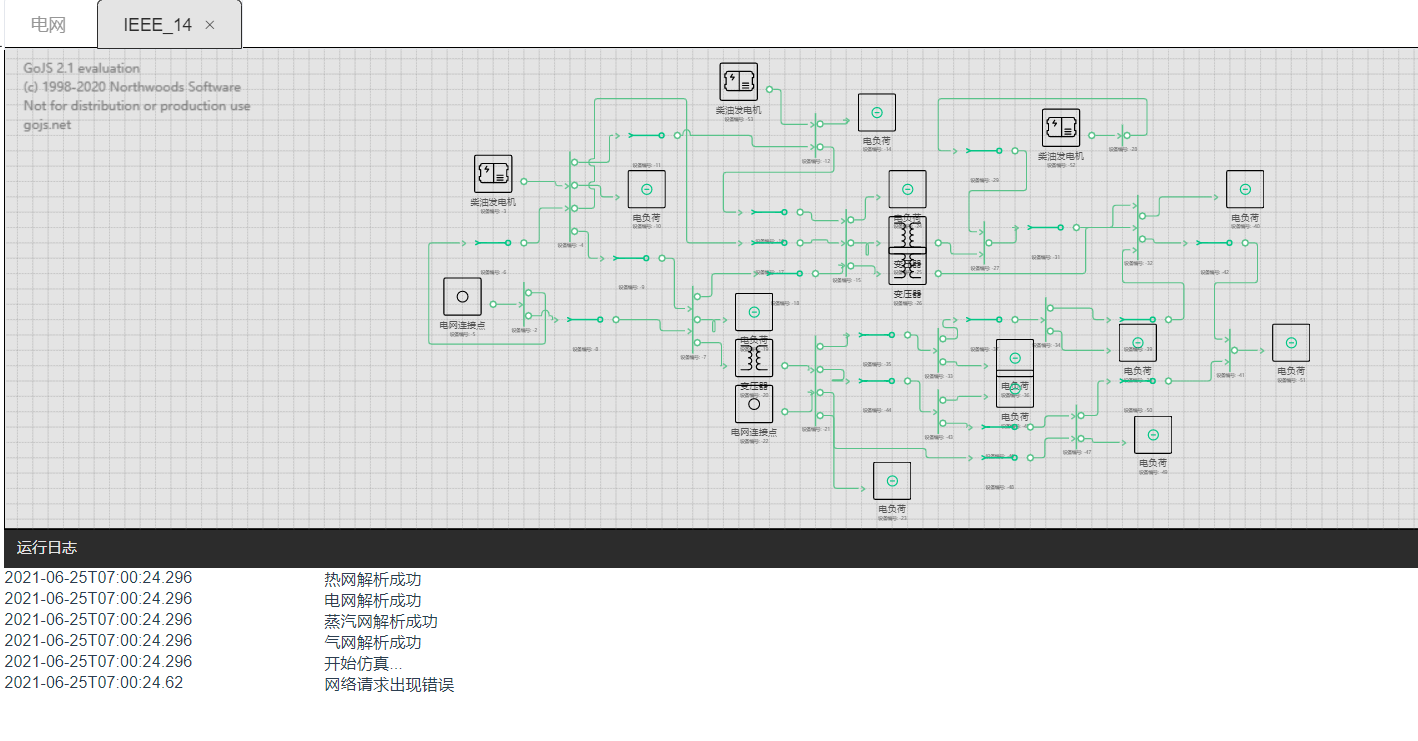Select transformer node number -20
The image size is (1418, 741).
754,358
